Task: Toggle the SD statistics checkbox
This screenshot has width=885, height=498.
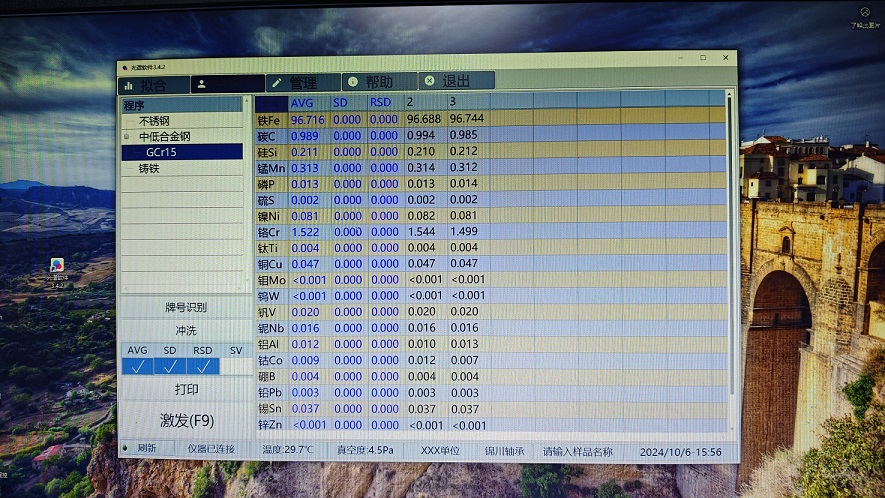Action: 170,367
